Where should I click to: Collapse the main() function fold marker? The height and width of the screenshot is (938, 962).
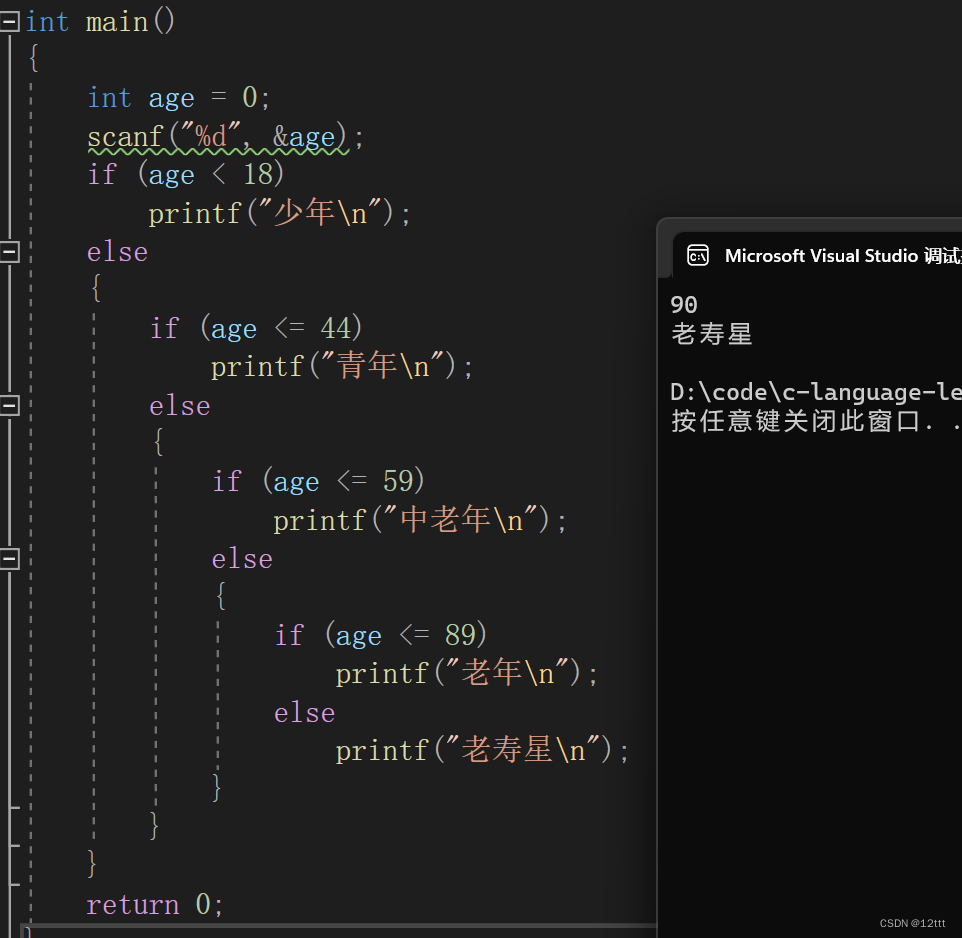pos(9,21)
